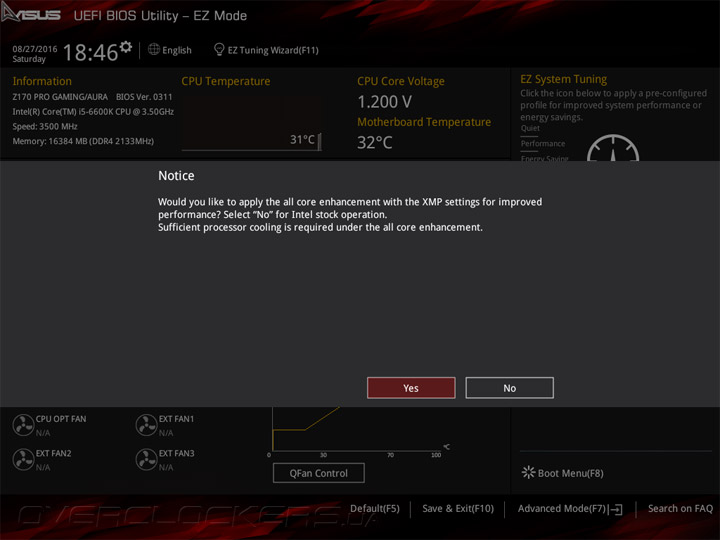Click the EXT FAN2 icon
The width and height of the screenshot is (720, 540).
23,459
